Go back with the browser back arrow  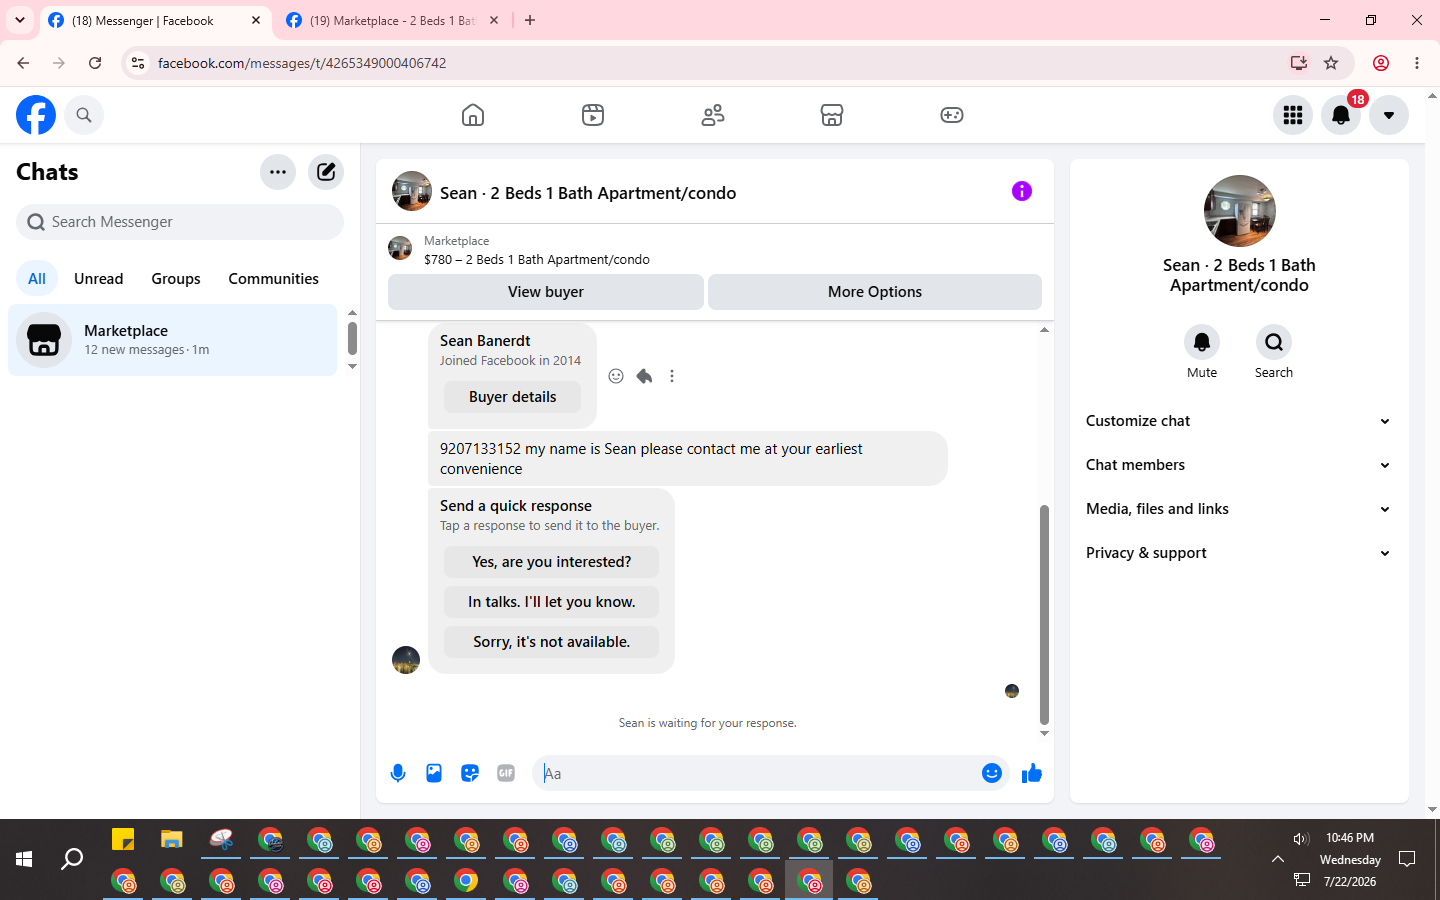(23, 63)
